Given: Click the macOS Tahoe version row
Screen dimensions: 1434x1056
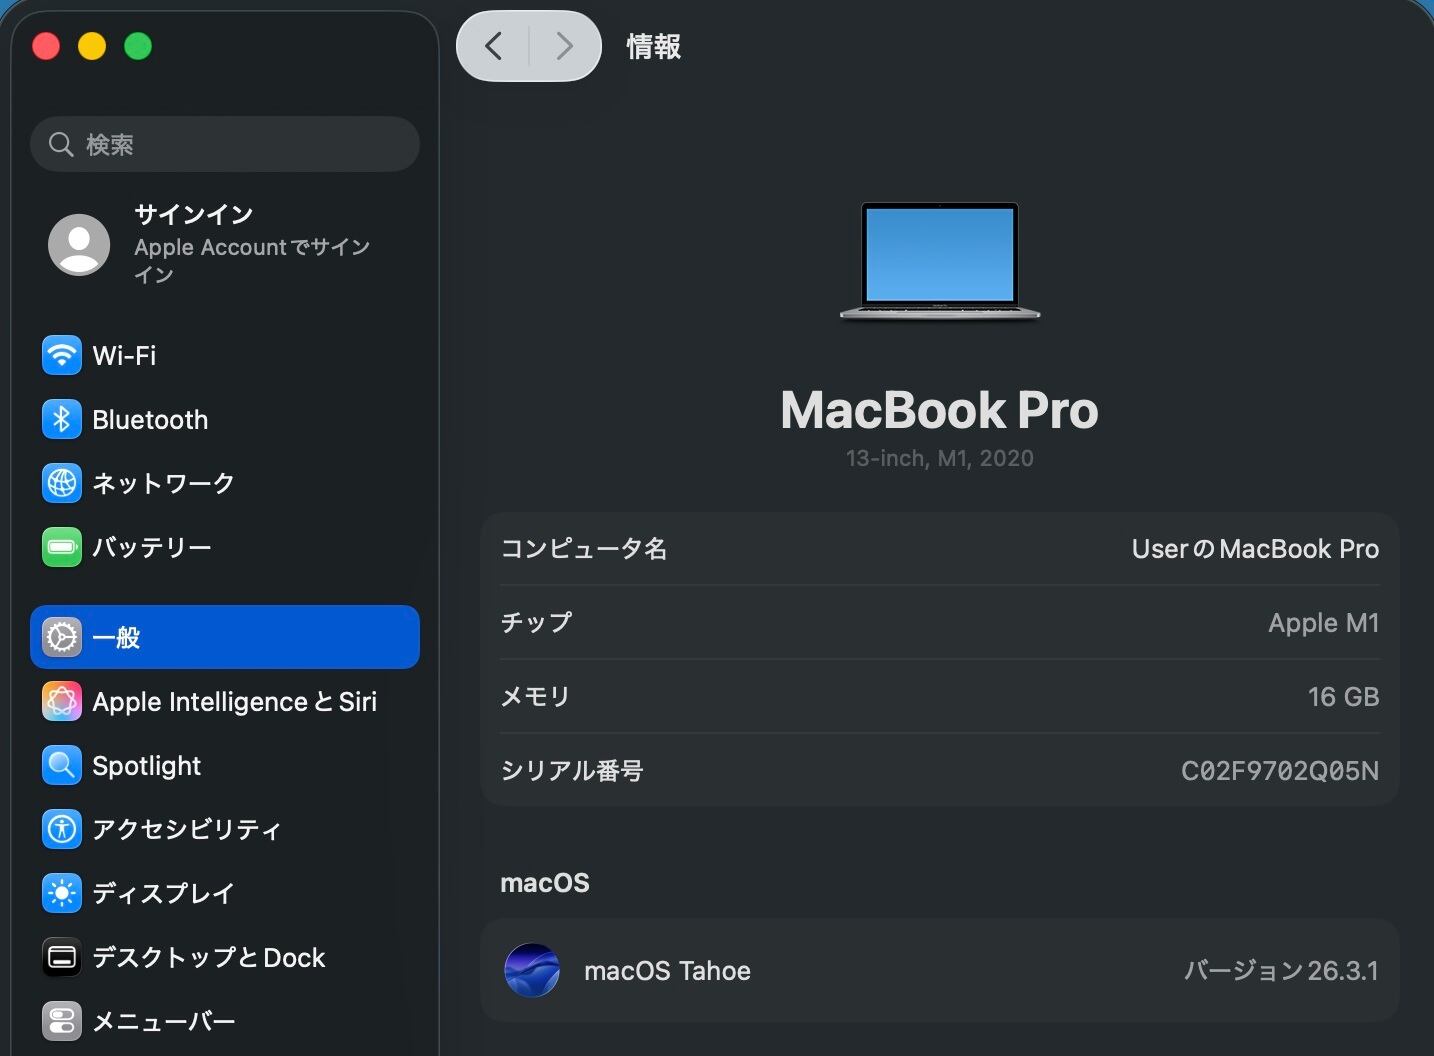Looking at the screenshot, I should (x=939, y=970).
